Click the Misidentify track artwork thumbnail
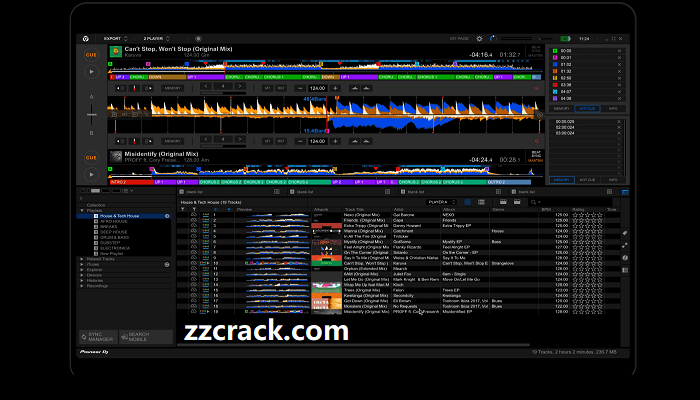The image size is (700, 400). pyautogui.click(x=116, y=157)
